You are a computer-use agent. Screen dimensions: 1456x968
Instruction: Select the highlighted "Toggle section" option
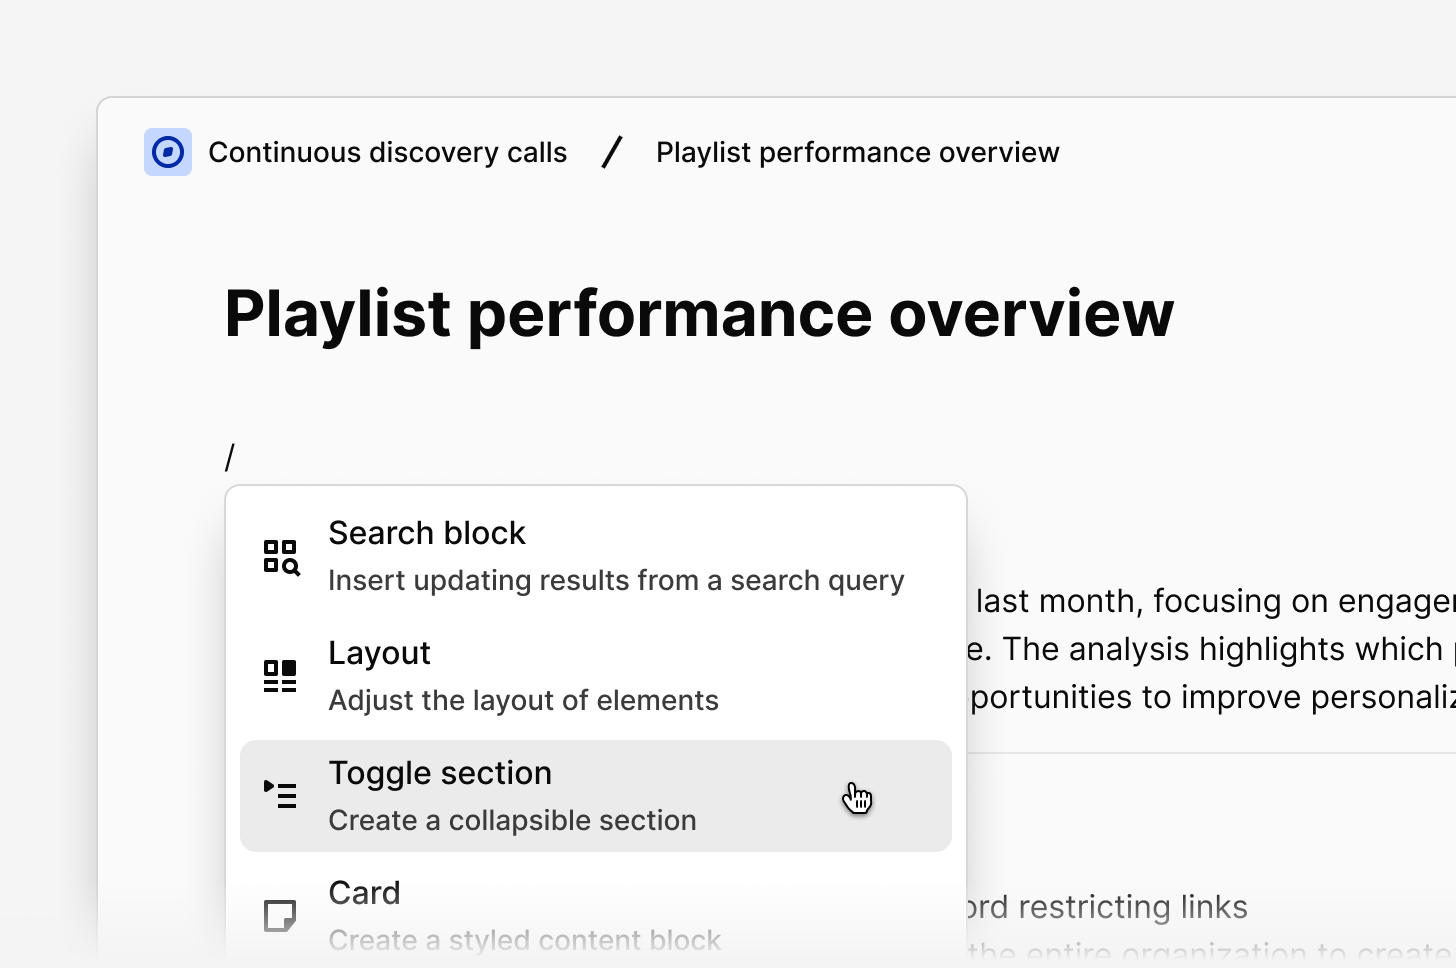pyautogui.click(x=440, y=773)
